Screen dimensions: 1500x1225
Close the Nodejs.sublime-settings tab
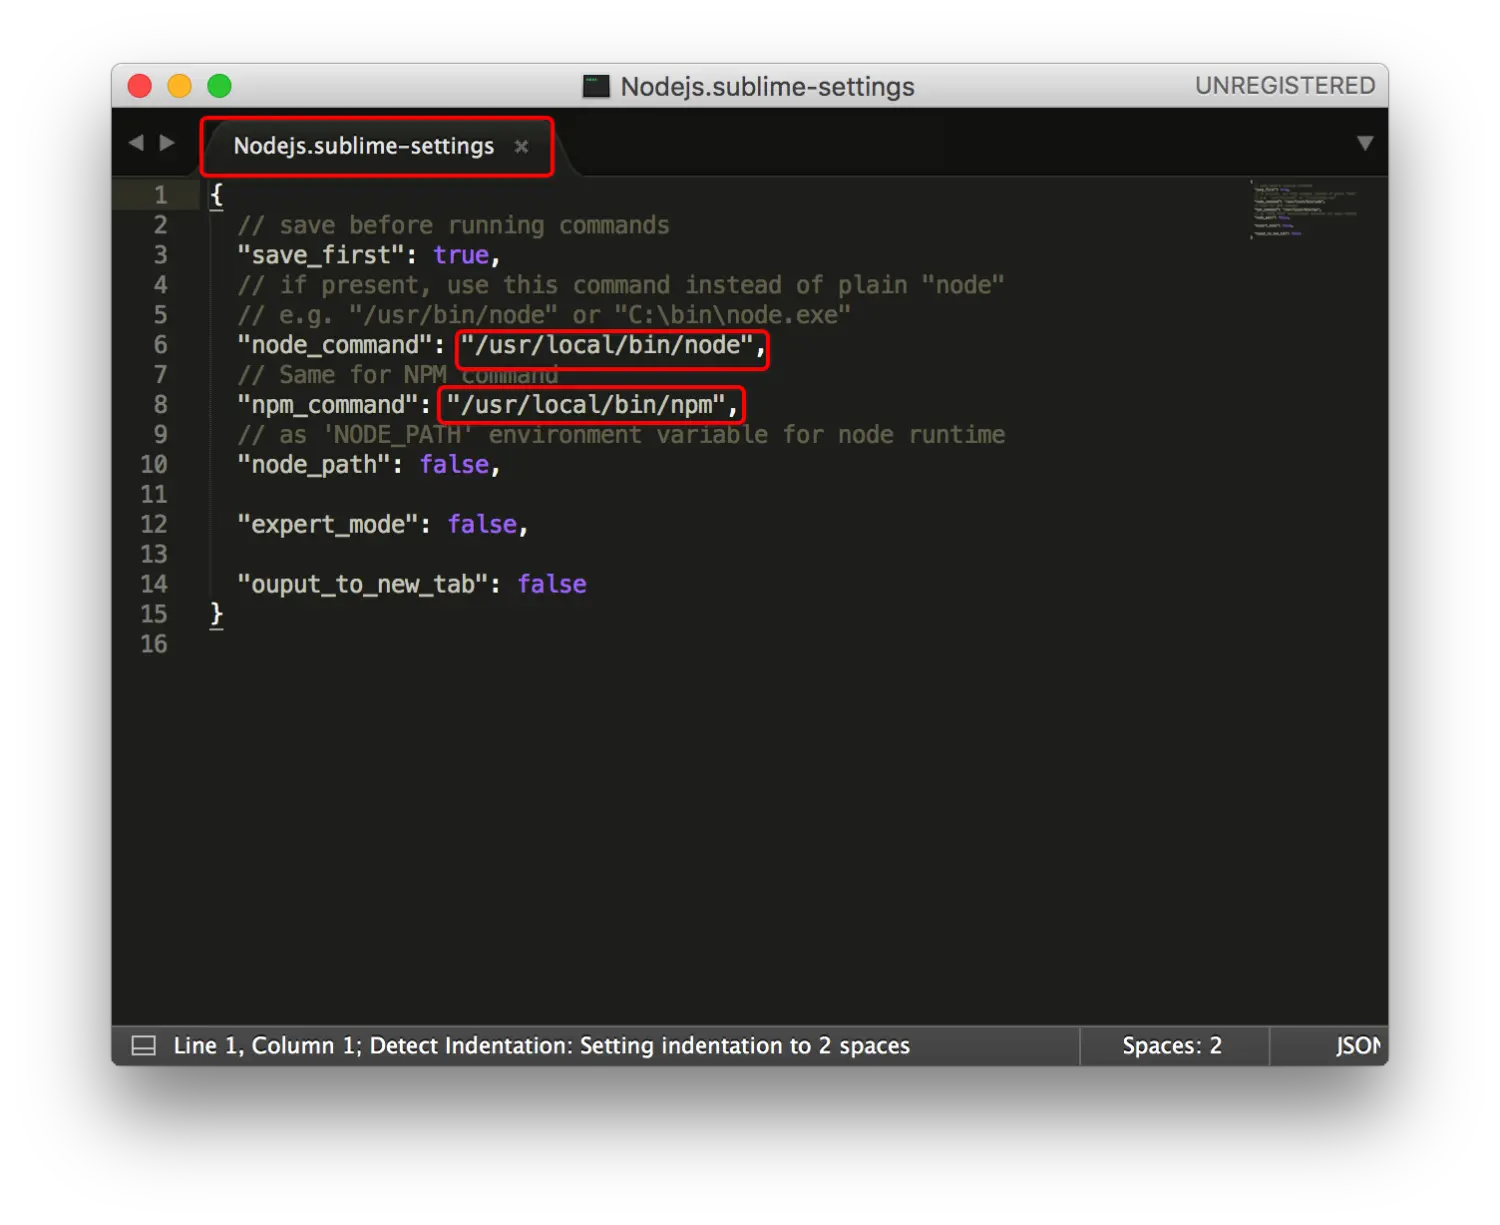click(521, 146)
